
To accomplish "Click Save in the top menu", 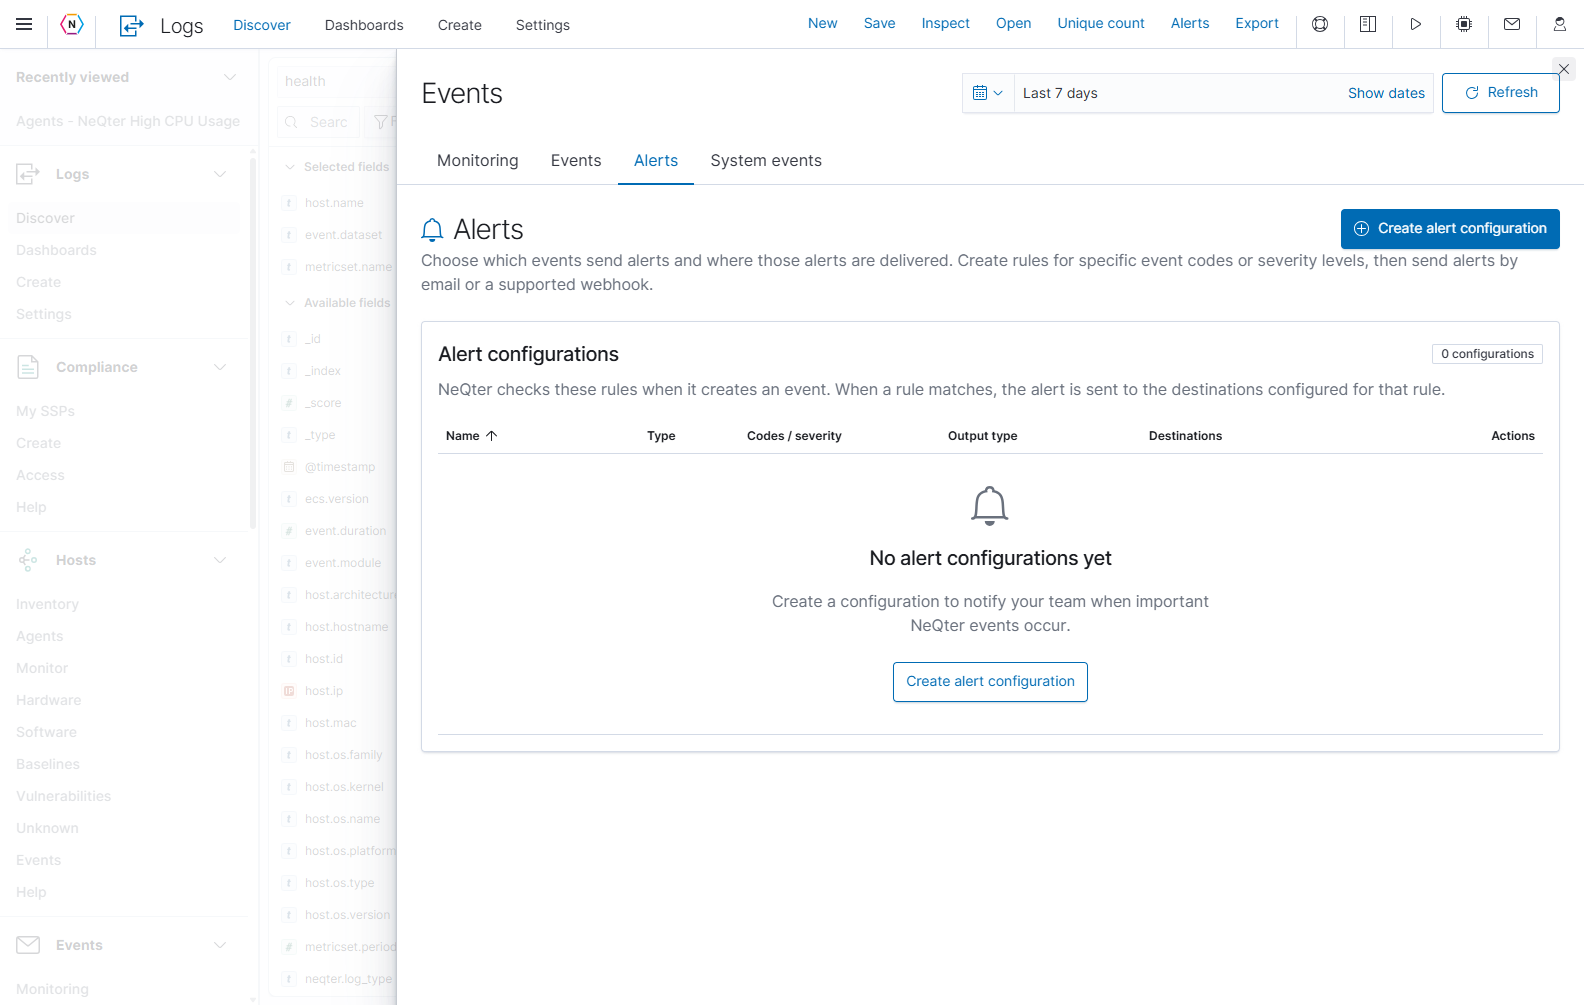I will 880,23.
